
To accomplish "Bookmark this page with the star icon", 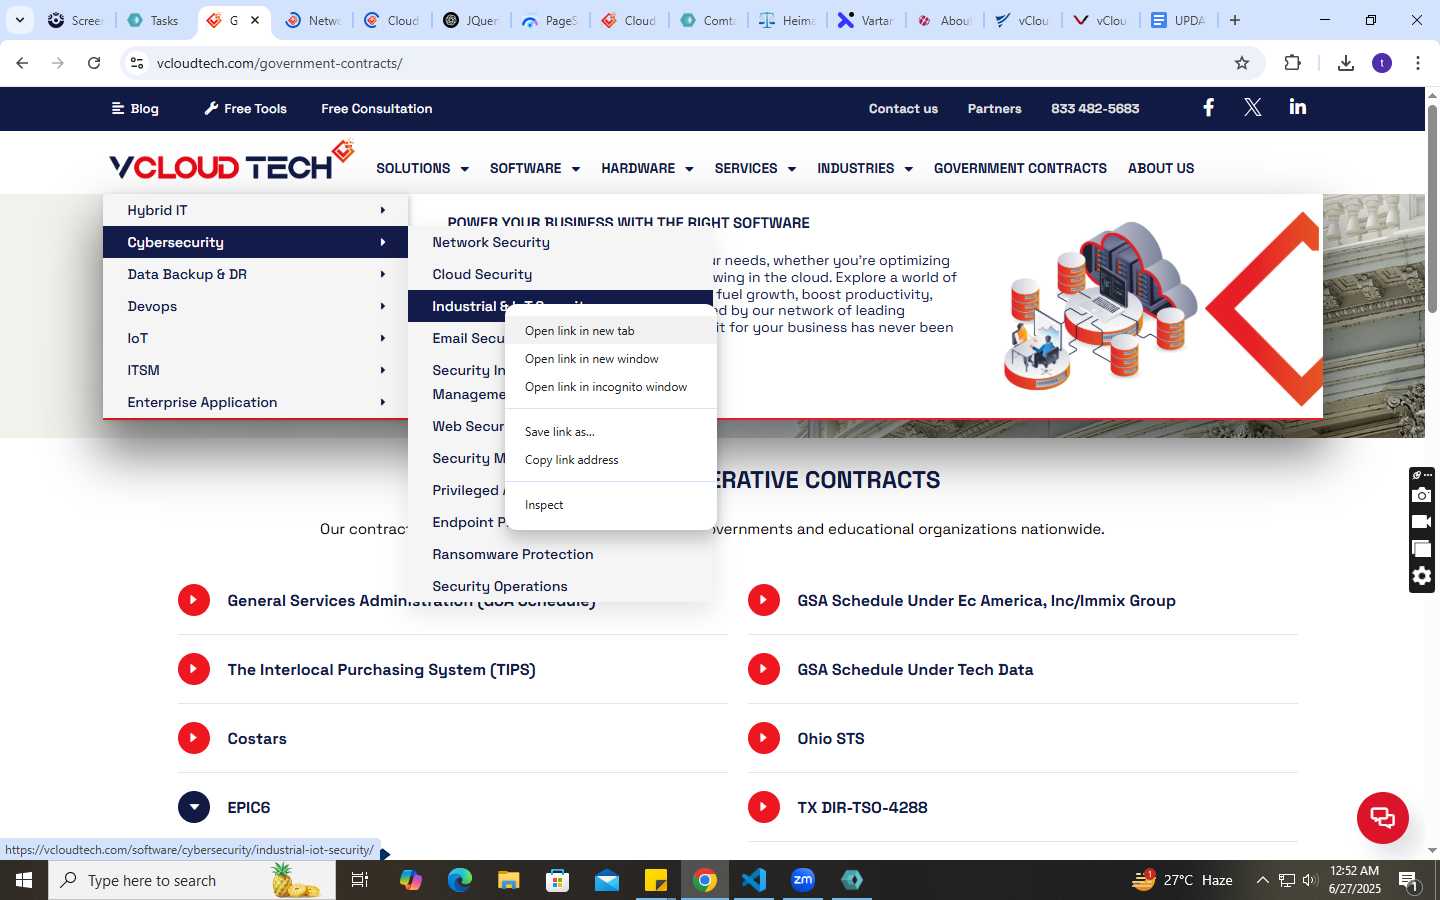I will pyautogui.click(x=1242, y=63).
